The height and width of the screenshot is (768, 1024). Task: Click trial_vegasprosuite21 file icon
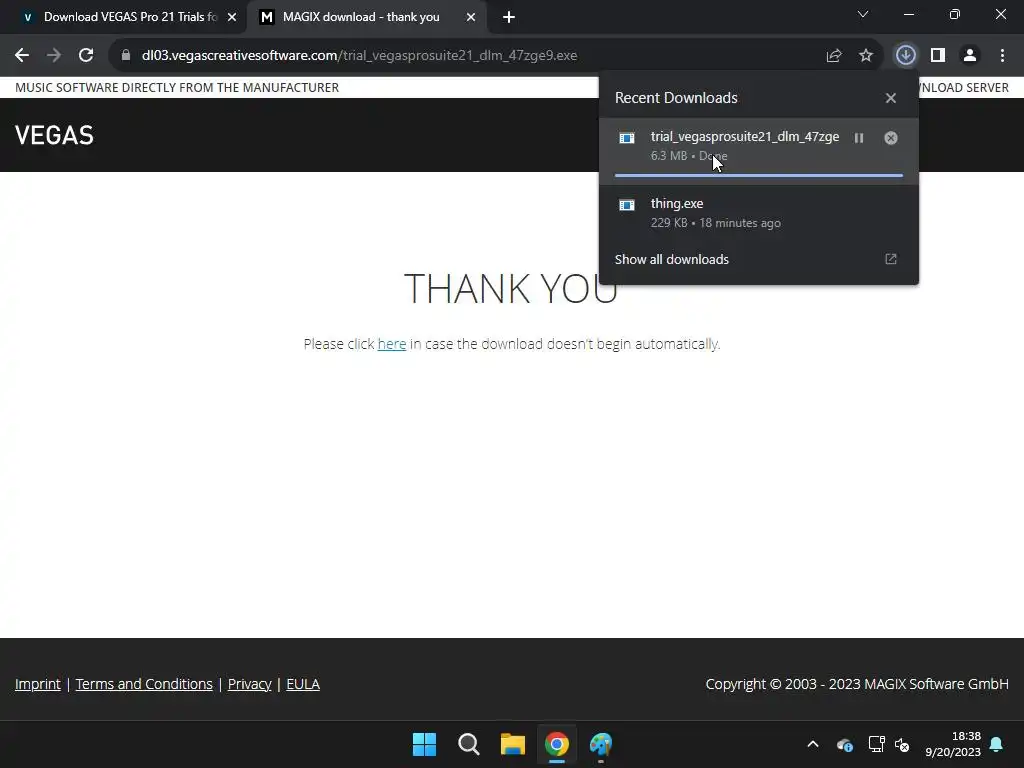pyautogui.click(x=627, y=138)
